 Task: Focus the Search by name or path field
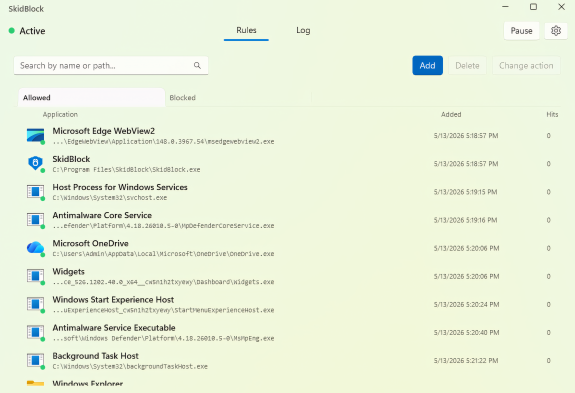(x=111, y=66)
